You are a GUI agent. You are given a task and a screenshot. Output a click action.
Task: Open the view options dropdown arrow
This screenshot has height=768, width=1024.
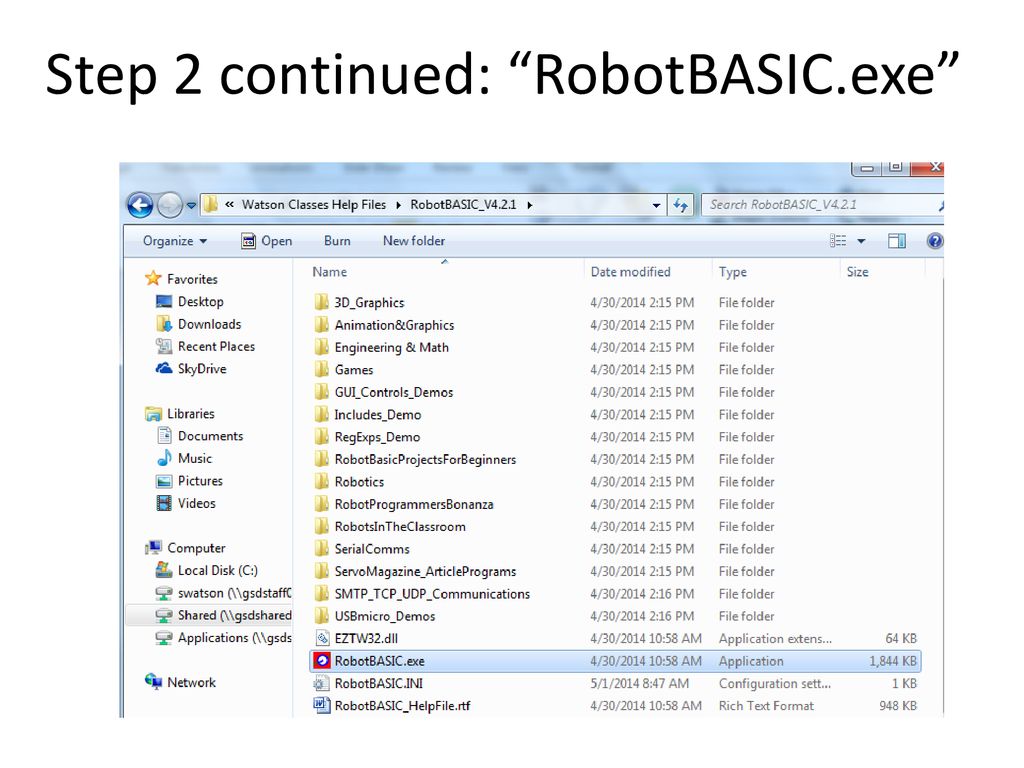coord(861,241)
